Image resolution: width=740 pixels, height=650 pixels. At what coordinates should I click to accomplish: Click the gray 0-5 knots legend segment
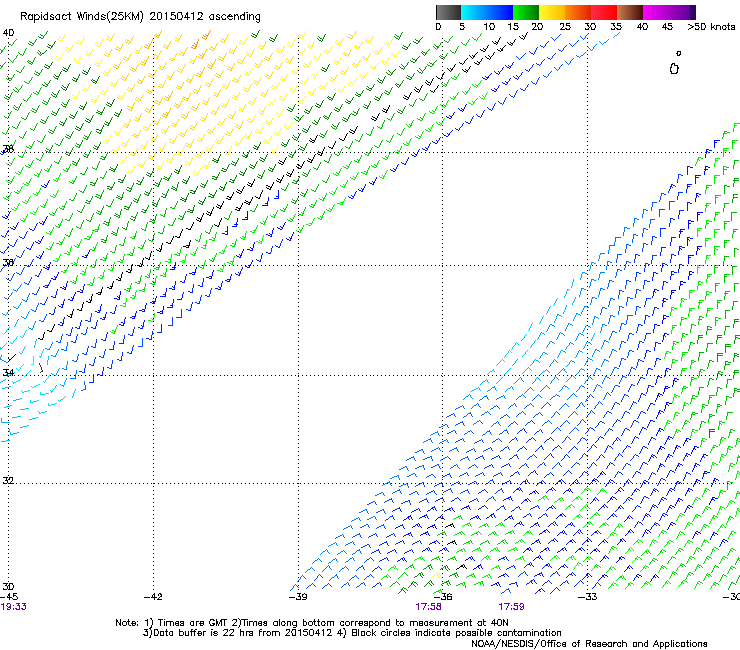(x=448, y=12)
